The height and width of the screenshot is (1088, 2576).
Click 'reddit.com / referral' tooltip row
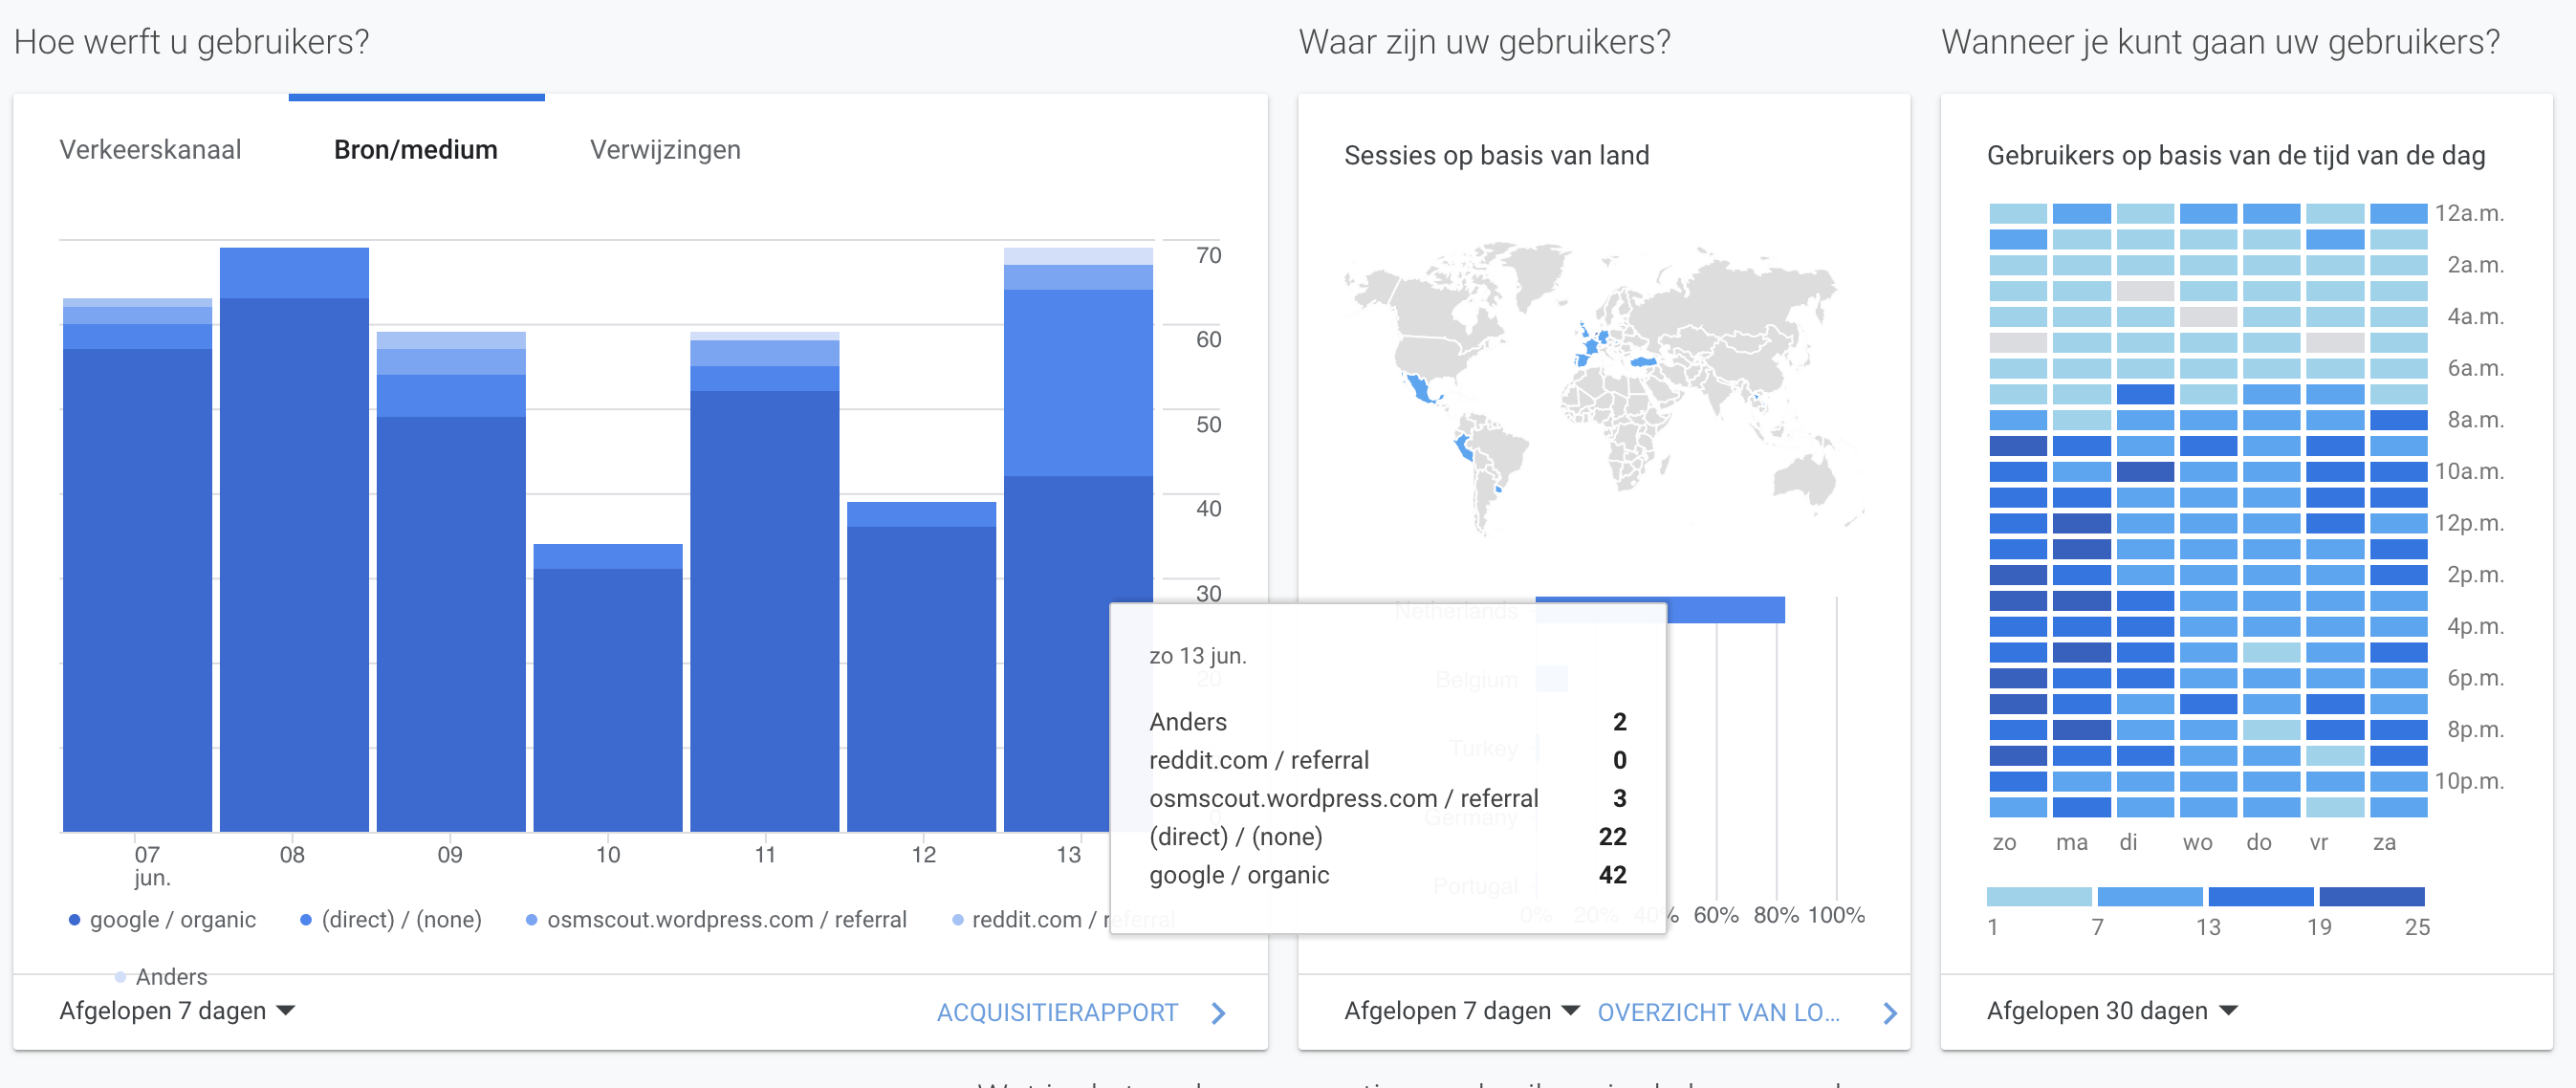[1388, 761]
